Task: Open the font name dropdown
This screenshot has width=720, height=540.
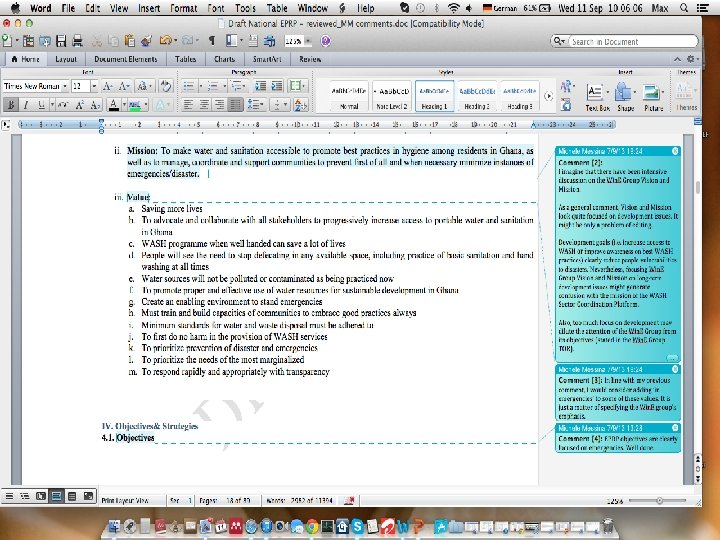Action: (65, 86)
